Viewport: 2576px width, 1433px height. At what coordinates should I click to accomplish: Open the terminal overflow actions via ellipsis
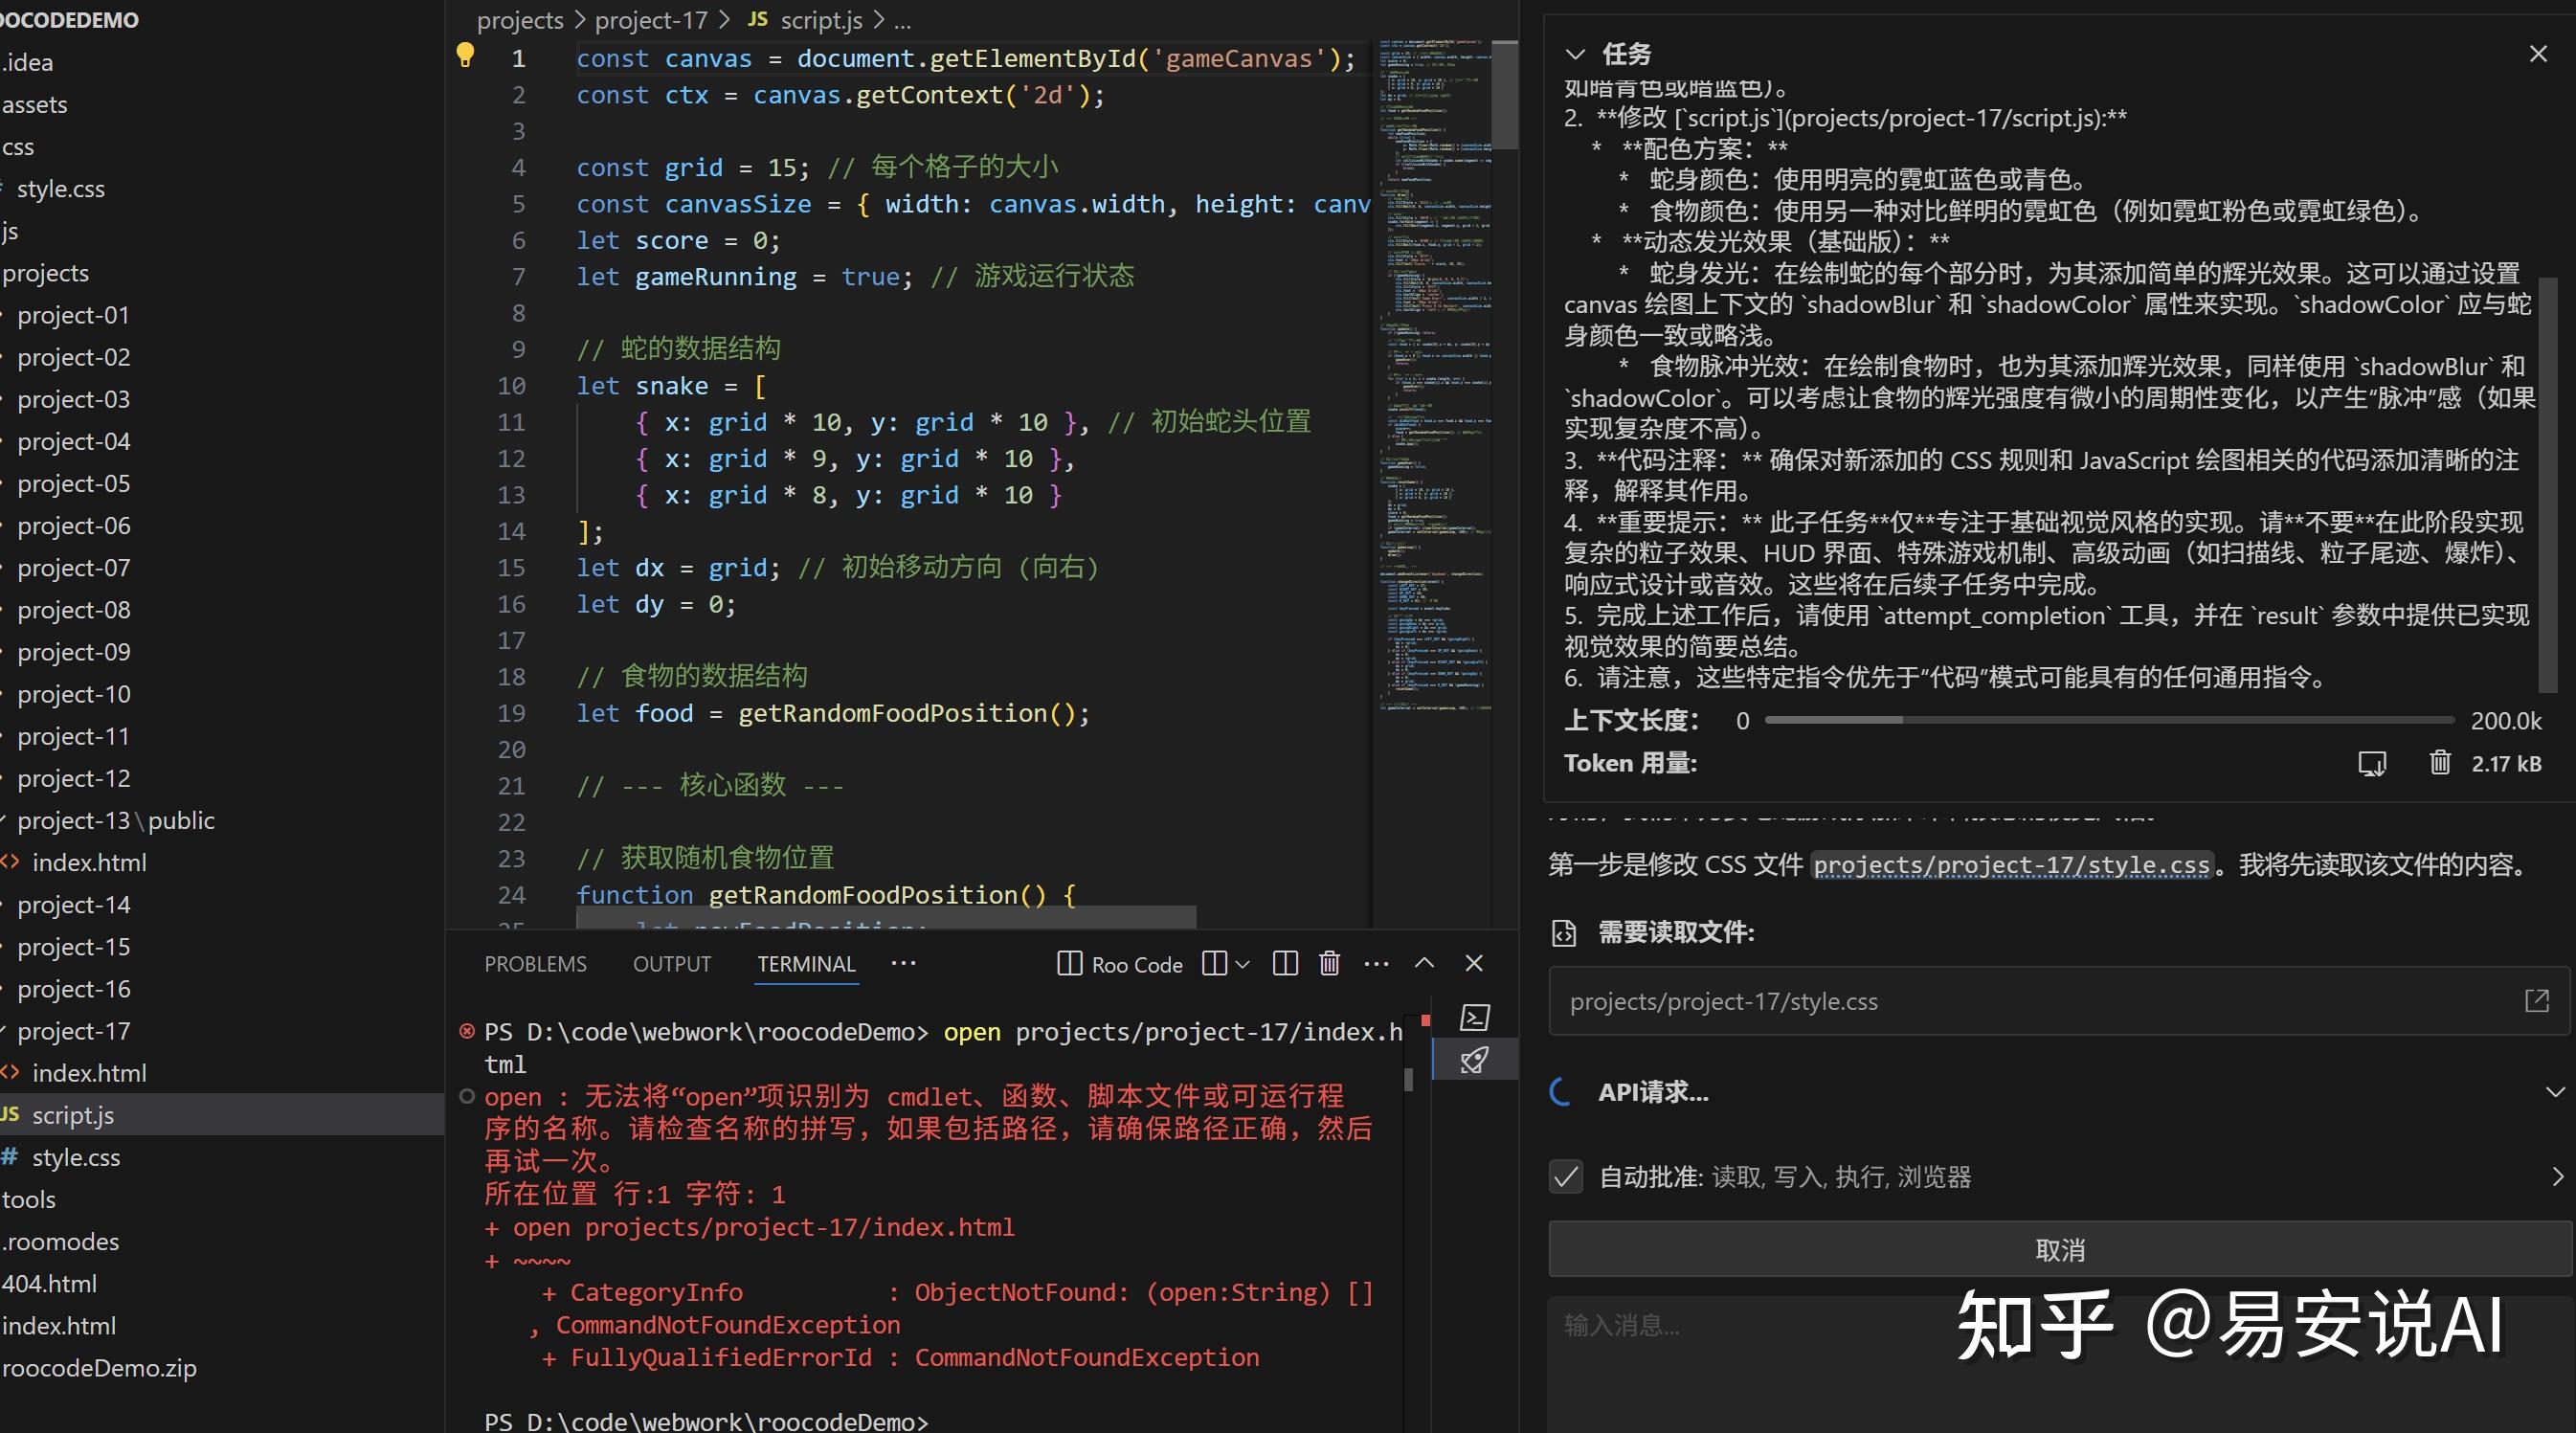(x=1377, y=963)
